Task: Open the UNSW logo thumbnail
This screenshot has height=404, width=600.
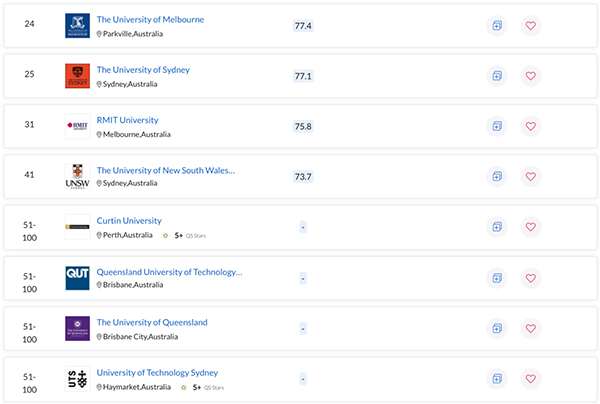Action: coord(77,176)
